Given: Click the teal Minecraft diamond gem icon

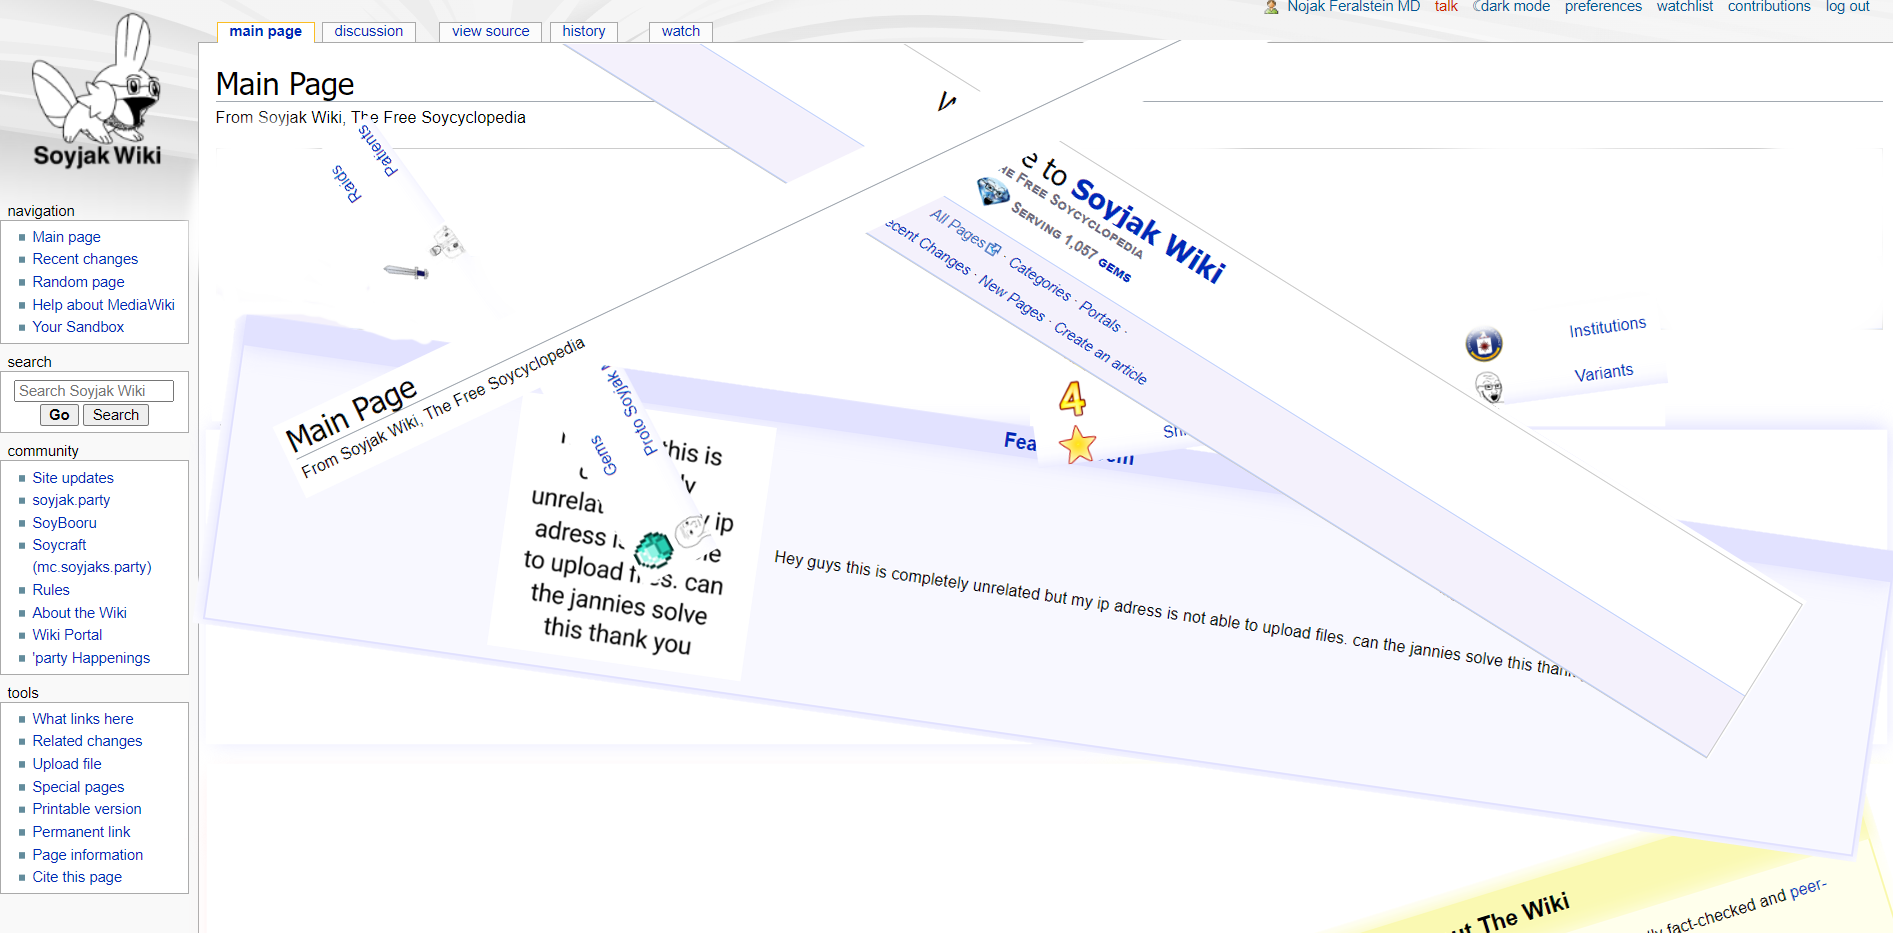Looking at the screenshot, I should [654, 549].
